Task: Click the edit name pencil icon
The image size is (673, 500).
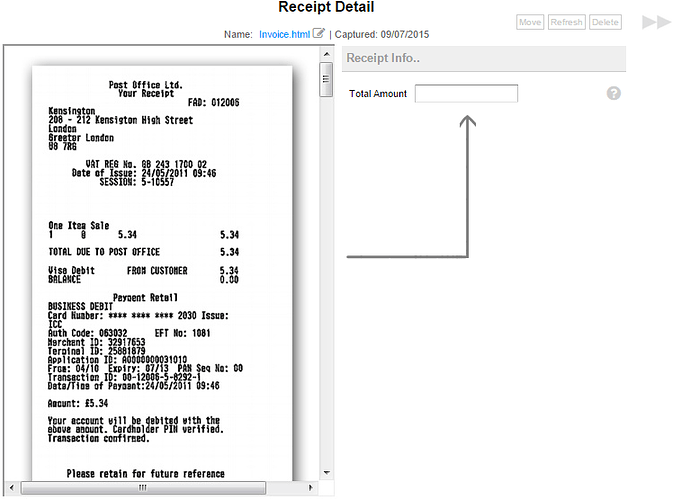Action: [319, 33]
